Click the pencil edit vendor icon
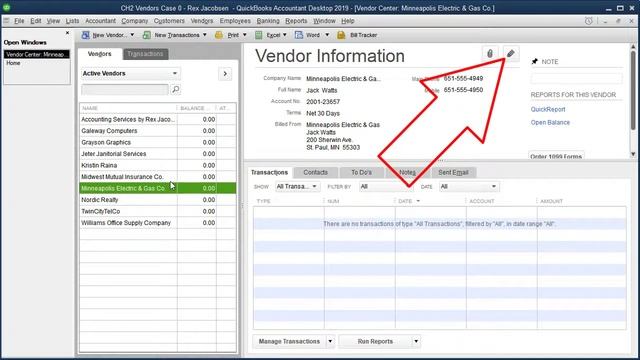Screen dimensions: 640x360 [x=511, y=53]
